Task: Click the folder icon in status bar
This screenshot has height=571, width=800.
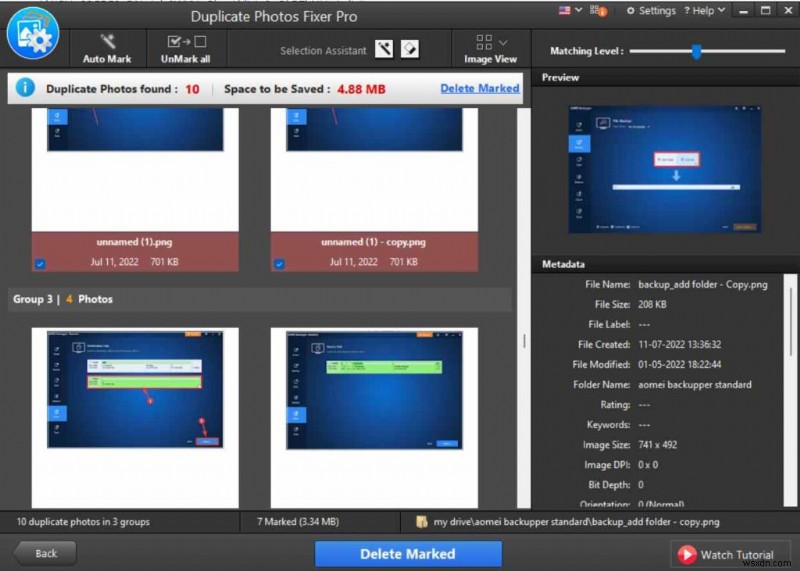Action: pyautogui.click(x=421, y=522)
